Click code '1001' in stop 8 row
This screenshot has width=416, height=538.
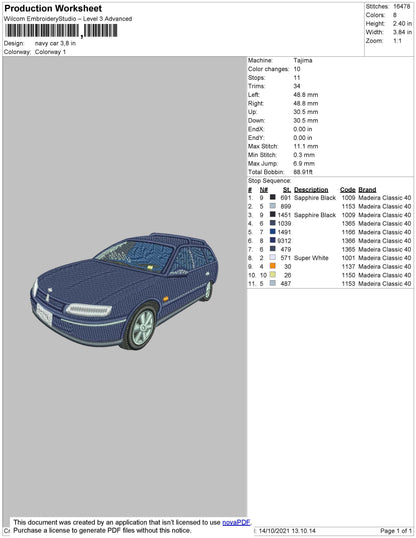click(348, 258)
